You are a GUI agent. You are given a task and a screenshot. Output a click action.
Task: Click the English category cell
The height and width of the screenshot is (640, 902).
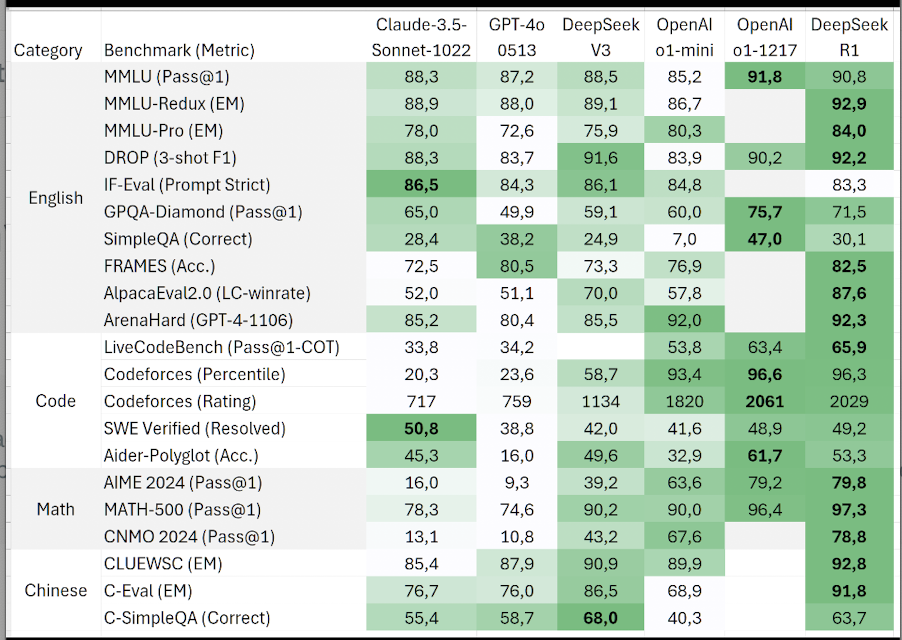click(x=56, y=197)
